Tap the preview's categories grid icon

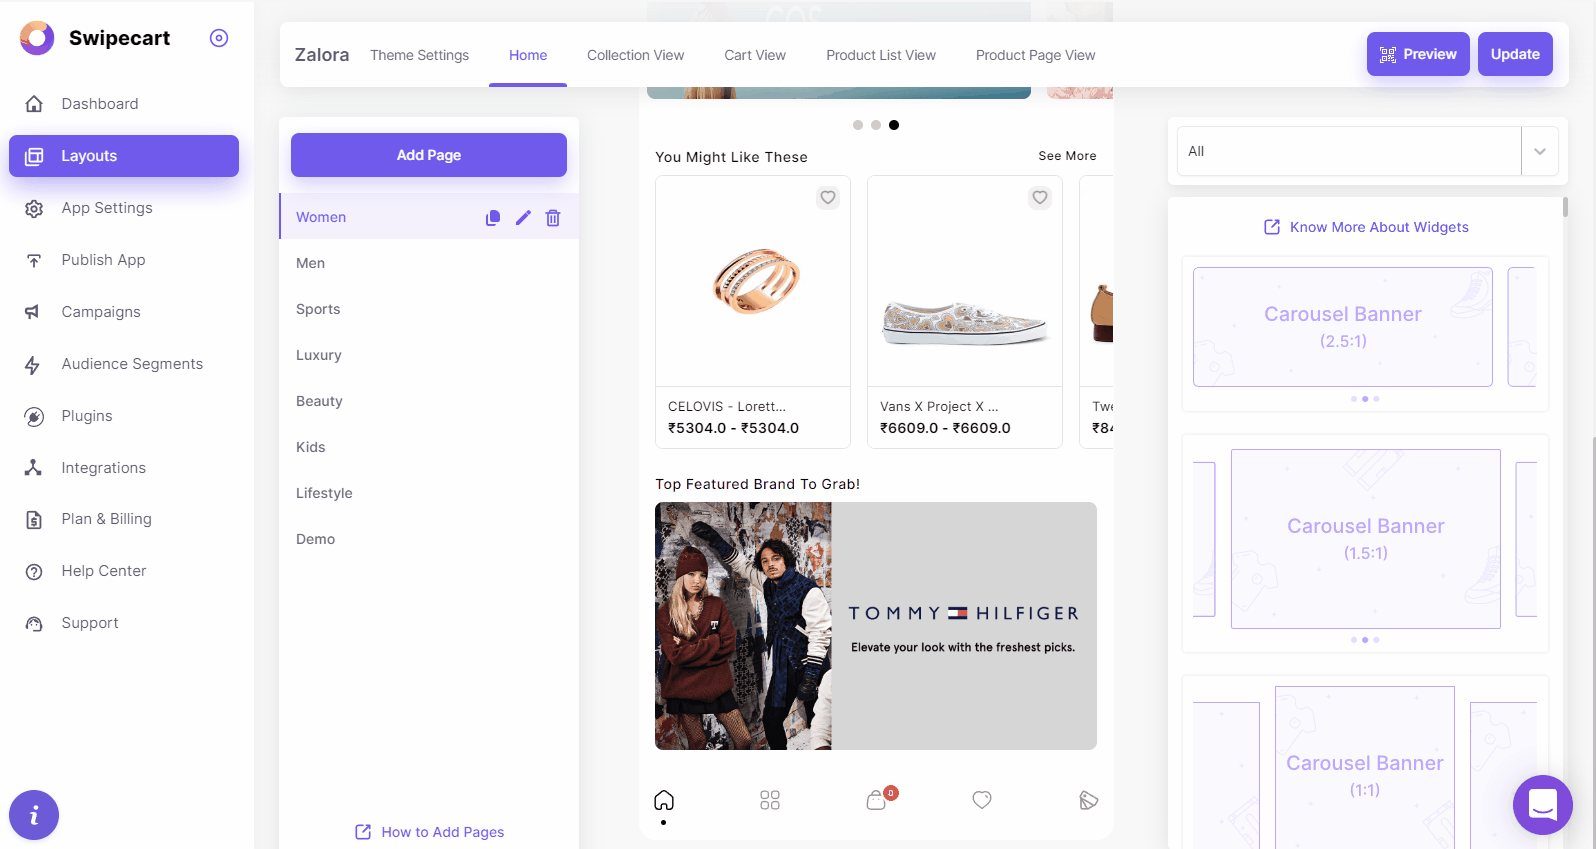[x=770, y=800]
